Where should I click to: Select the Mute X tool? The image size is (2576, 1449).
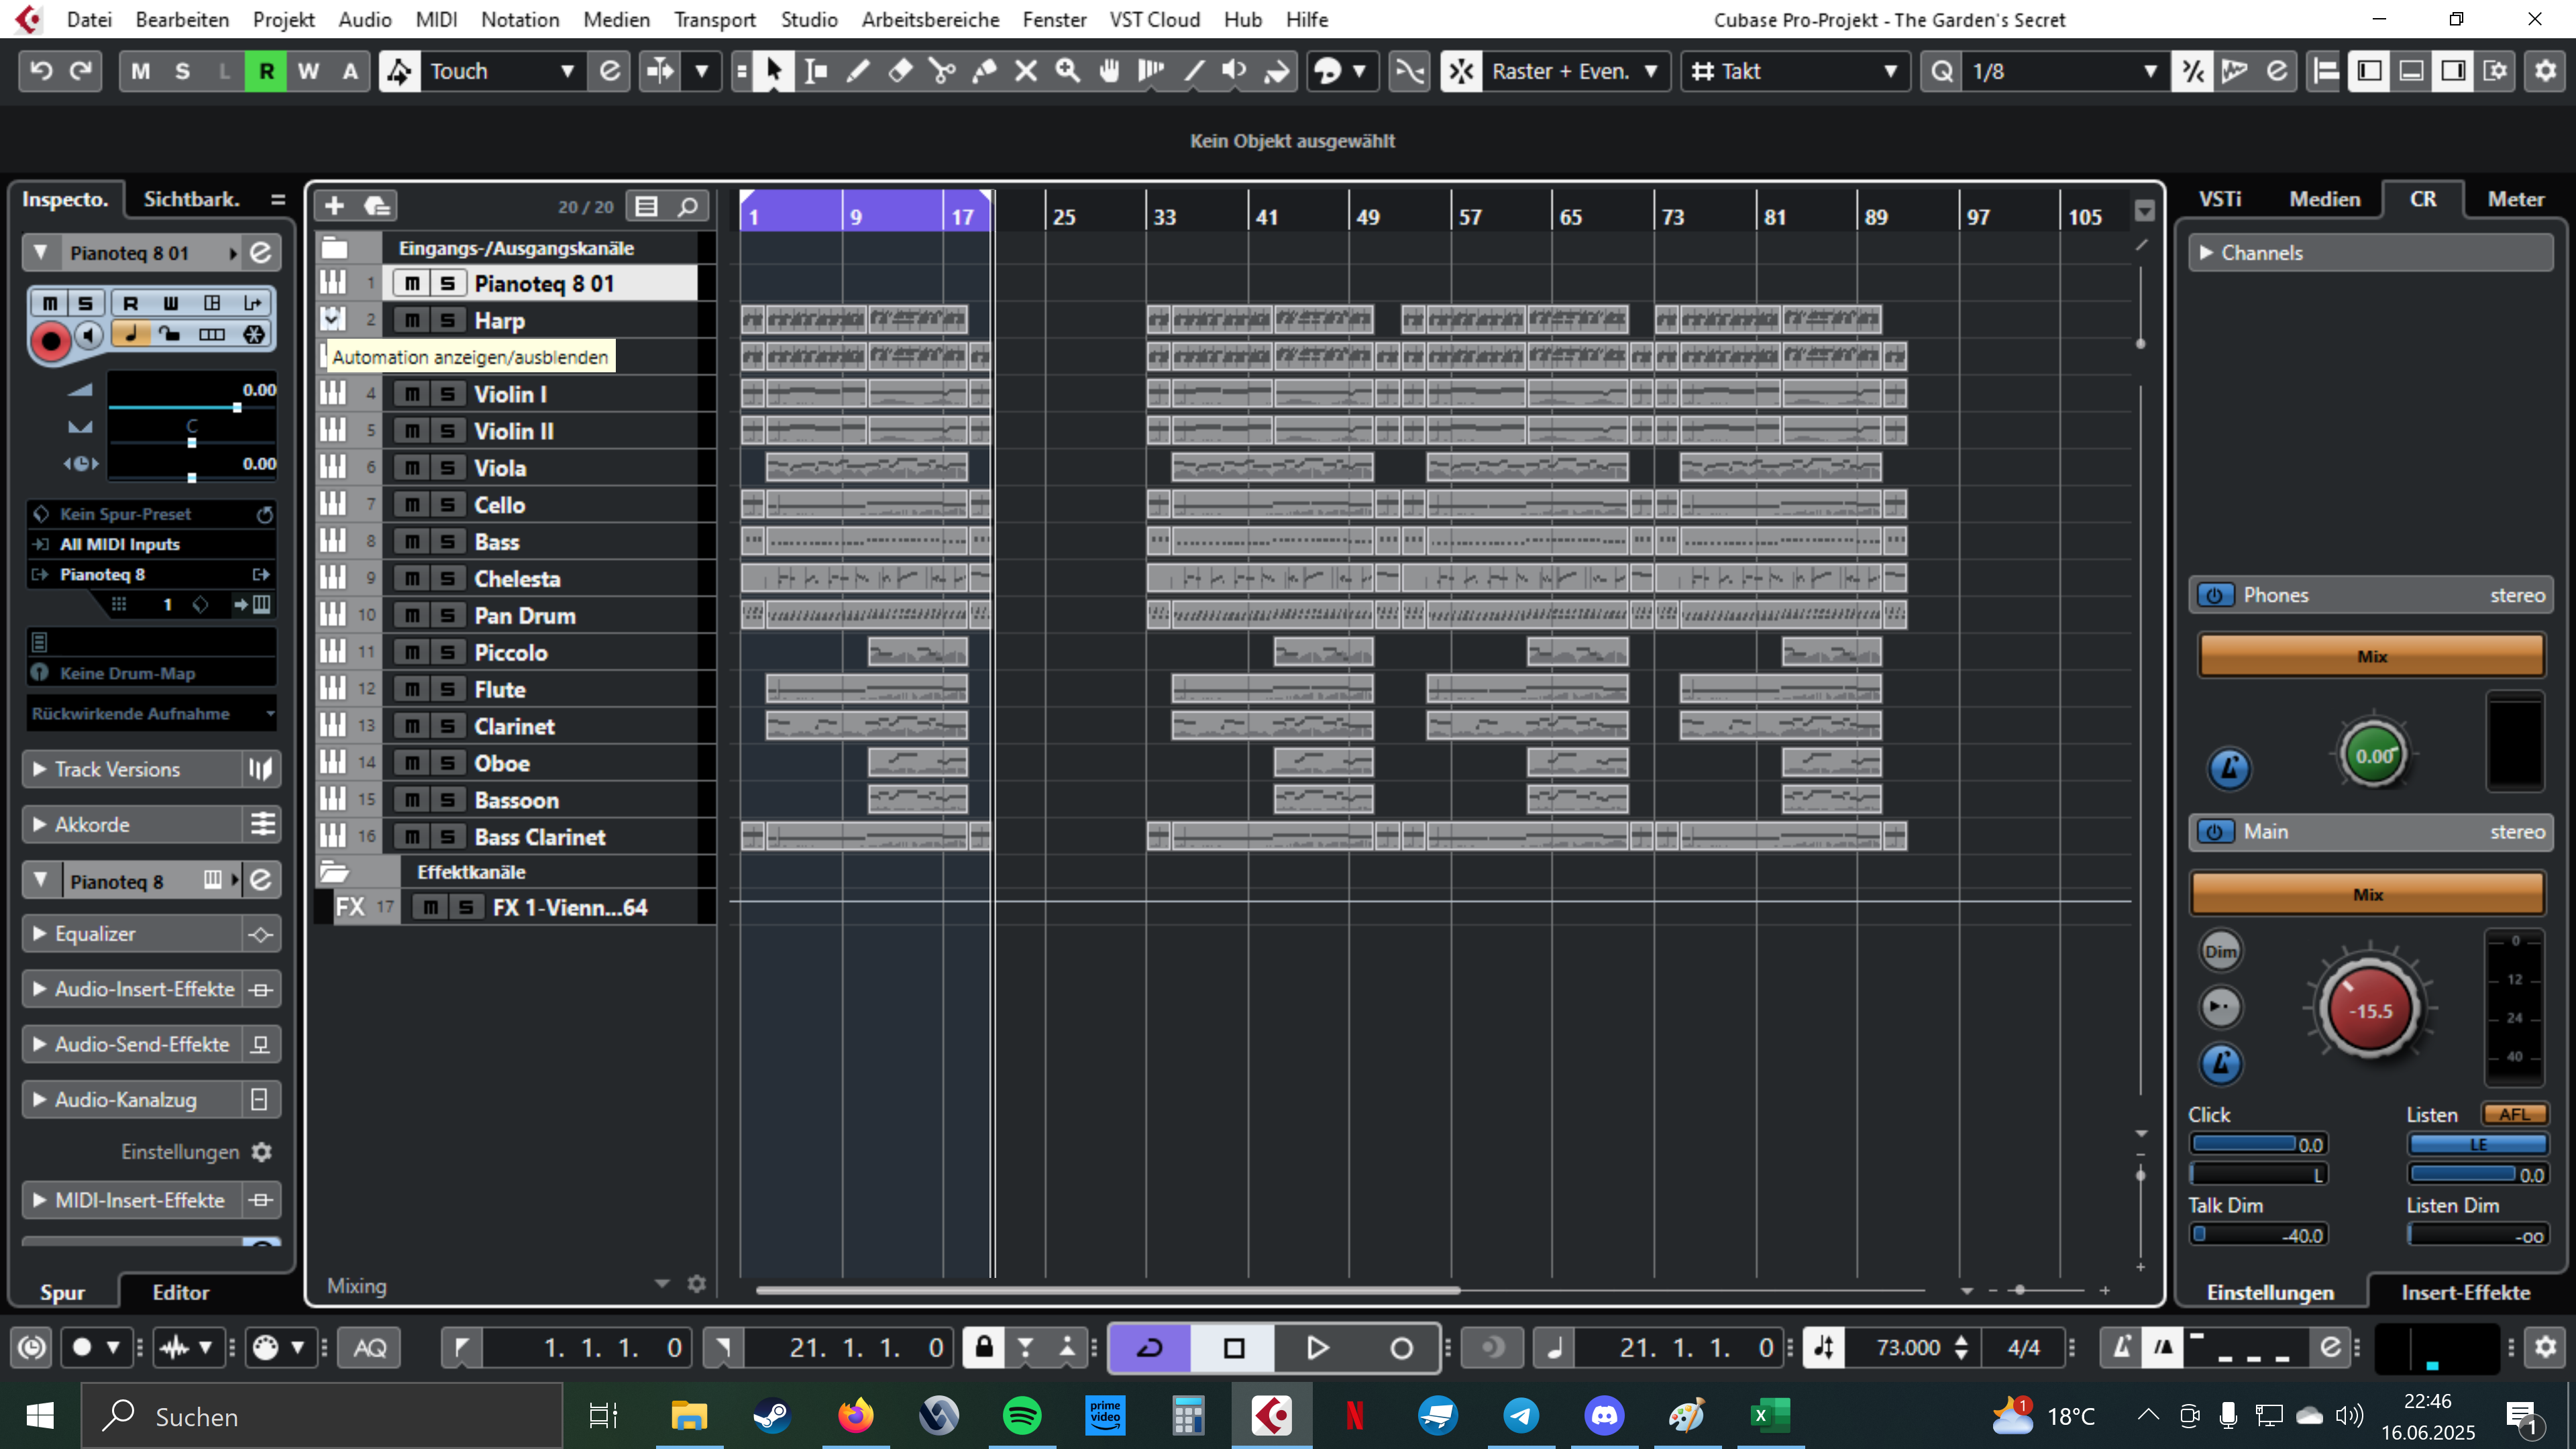tap(1026, 71)
